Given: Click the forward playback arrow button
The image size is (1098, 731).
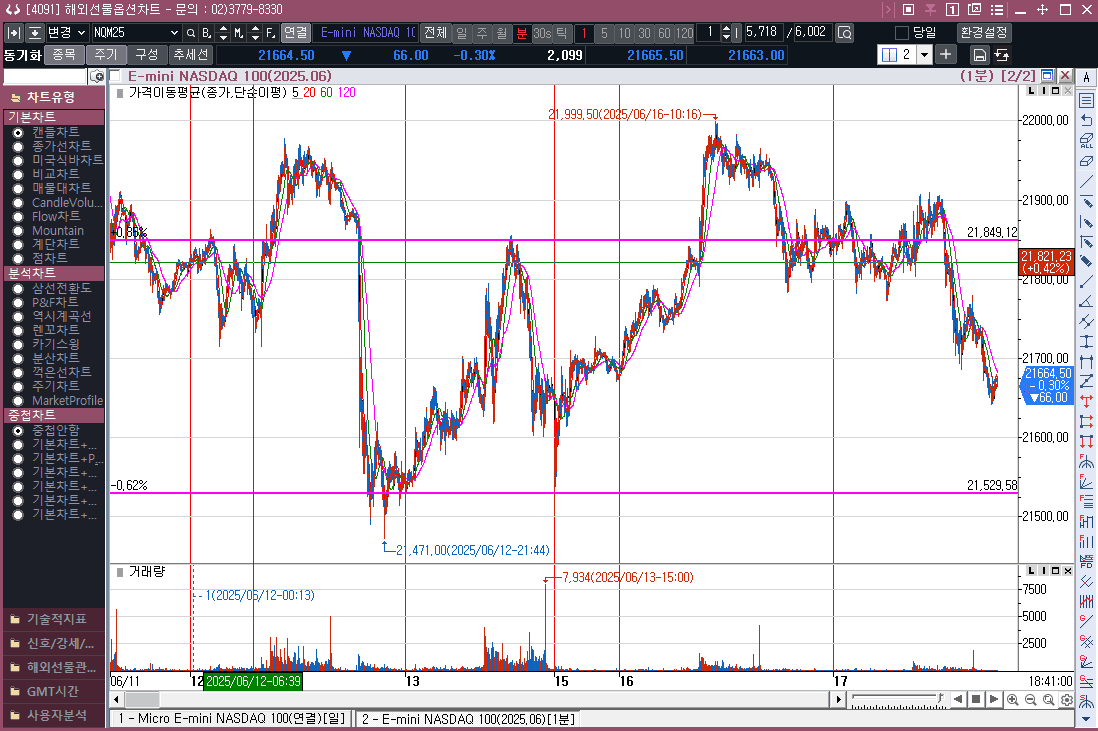Looking at the screenshot, I should tap(994, 699).
